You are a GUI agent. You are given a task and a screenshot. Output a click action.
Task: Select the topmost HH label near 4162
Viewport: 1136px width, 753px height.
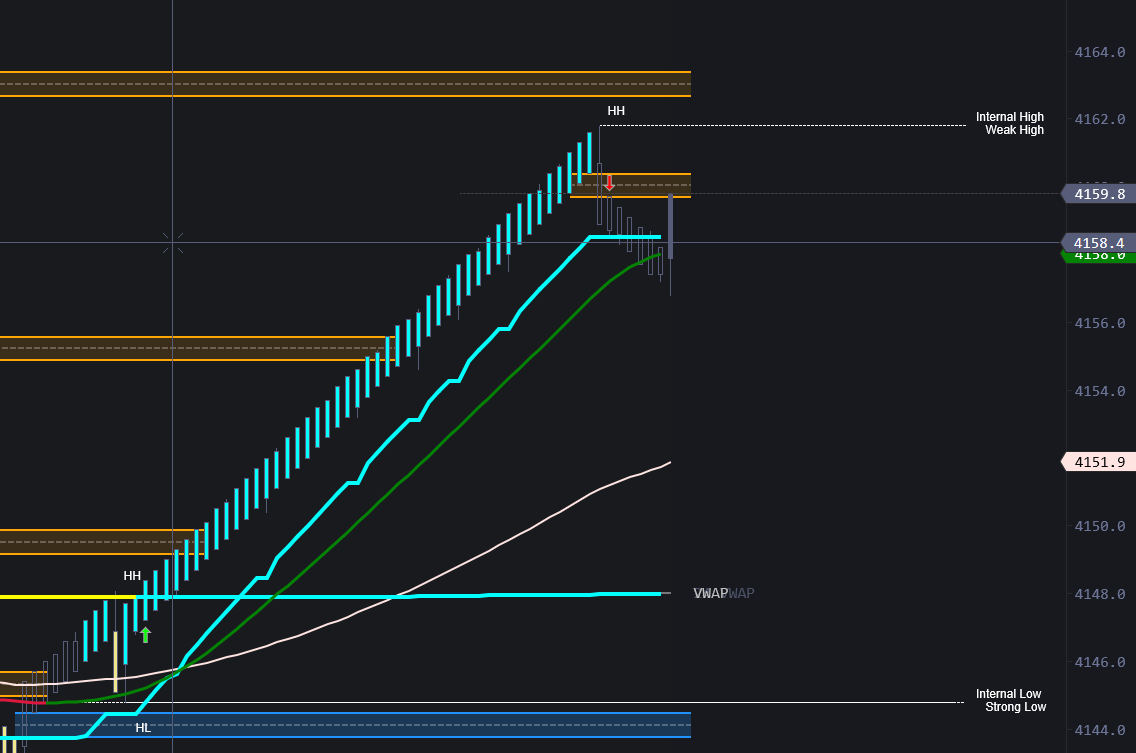click(616, 111)
